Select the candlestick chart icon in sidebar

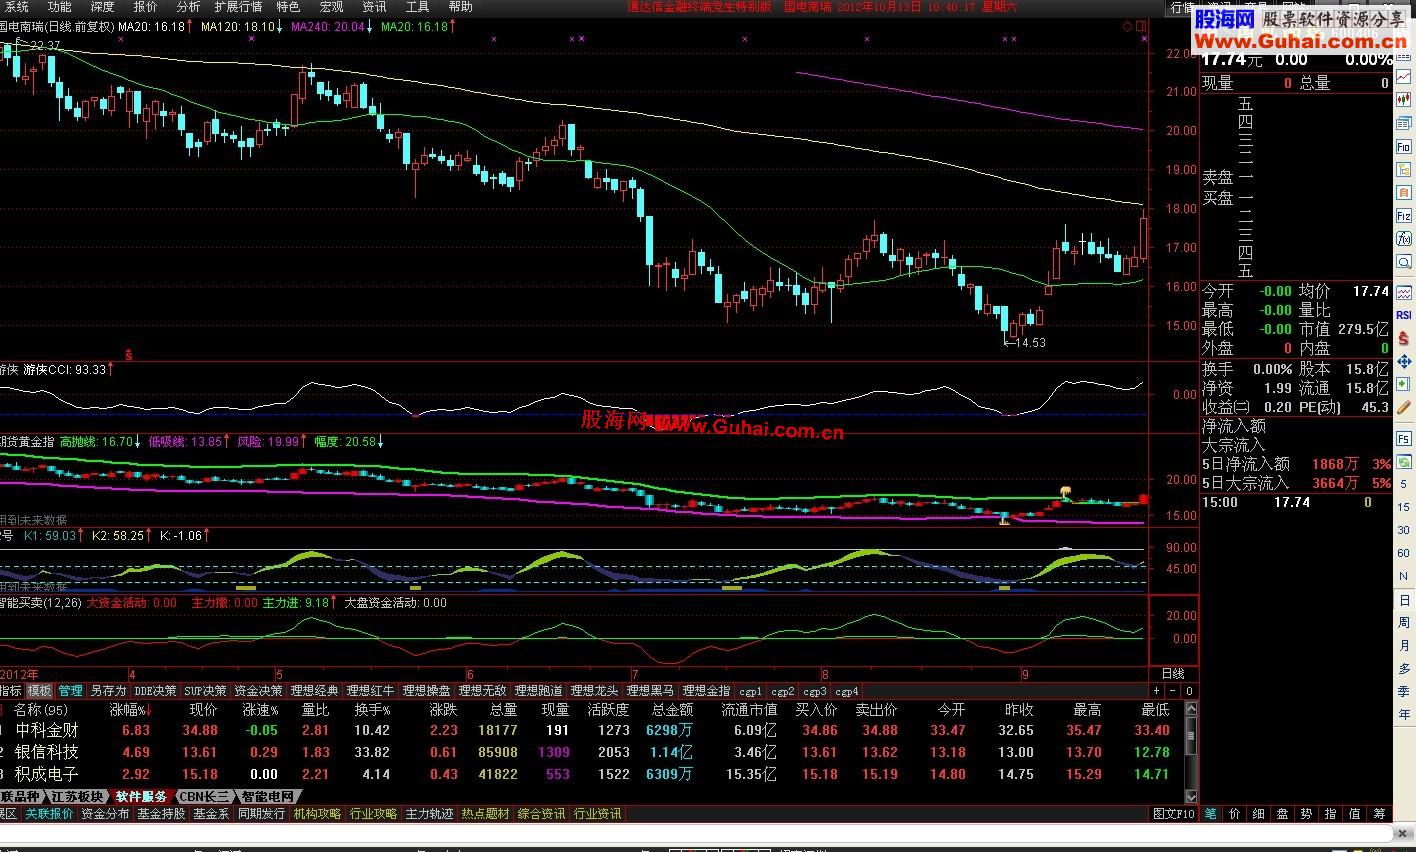(x=1404, y=99)
